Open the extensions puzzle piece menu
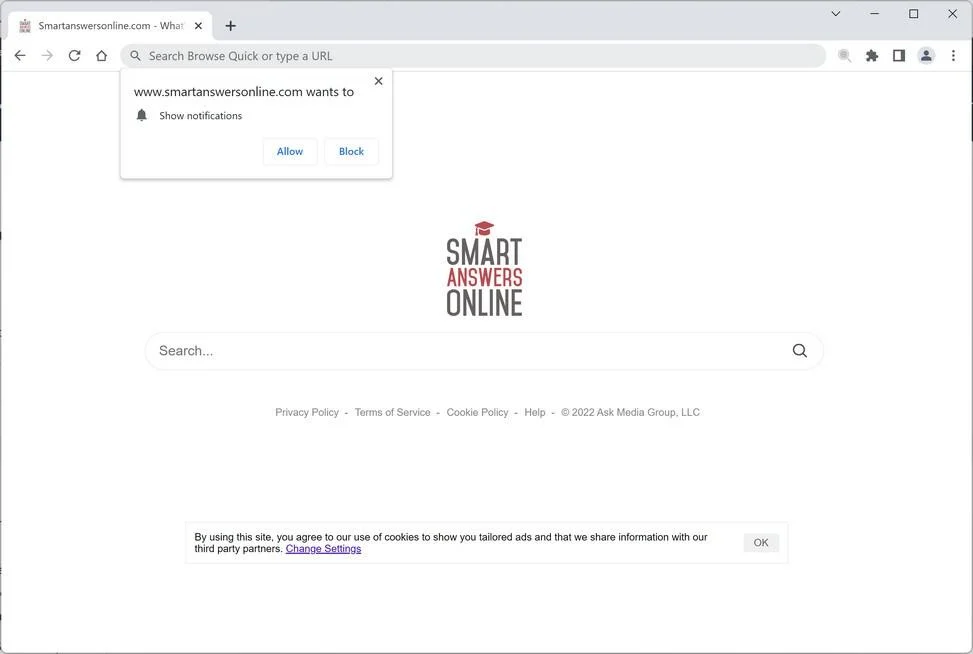Viewport: 973px width, 654px height. point(872,56)
